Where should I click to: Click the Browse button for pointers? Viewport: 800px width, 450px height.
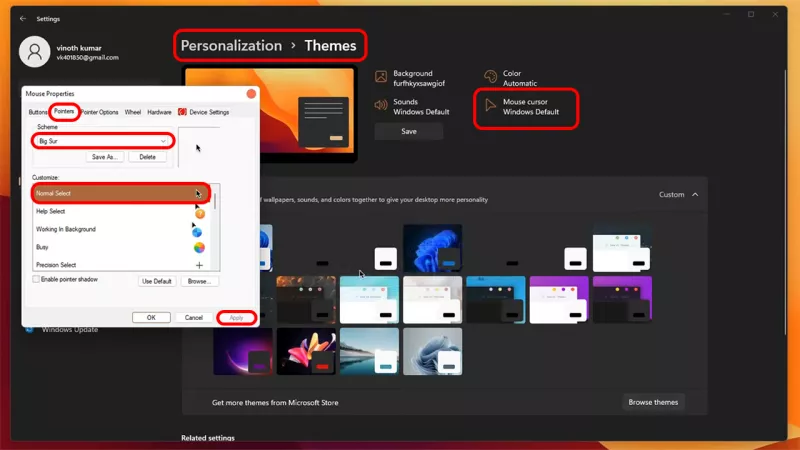(199, 281)
